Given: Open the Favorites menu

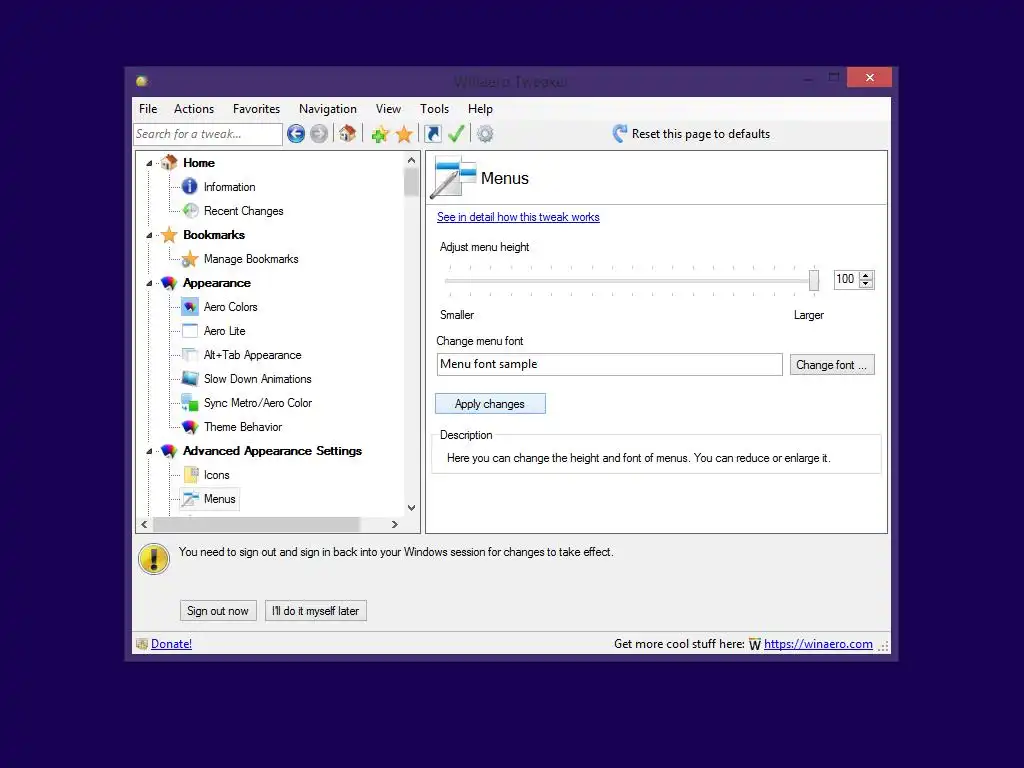Looking at the screenshot, I should [x=257, y=109].
